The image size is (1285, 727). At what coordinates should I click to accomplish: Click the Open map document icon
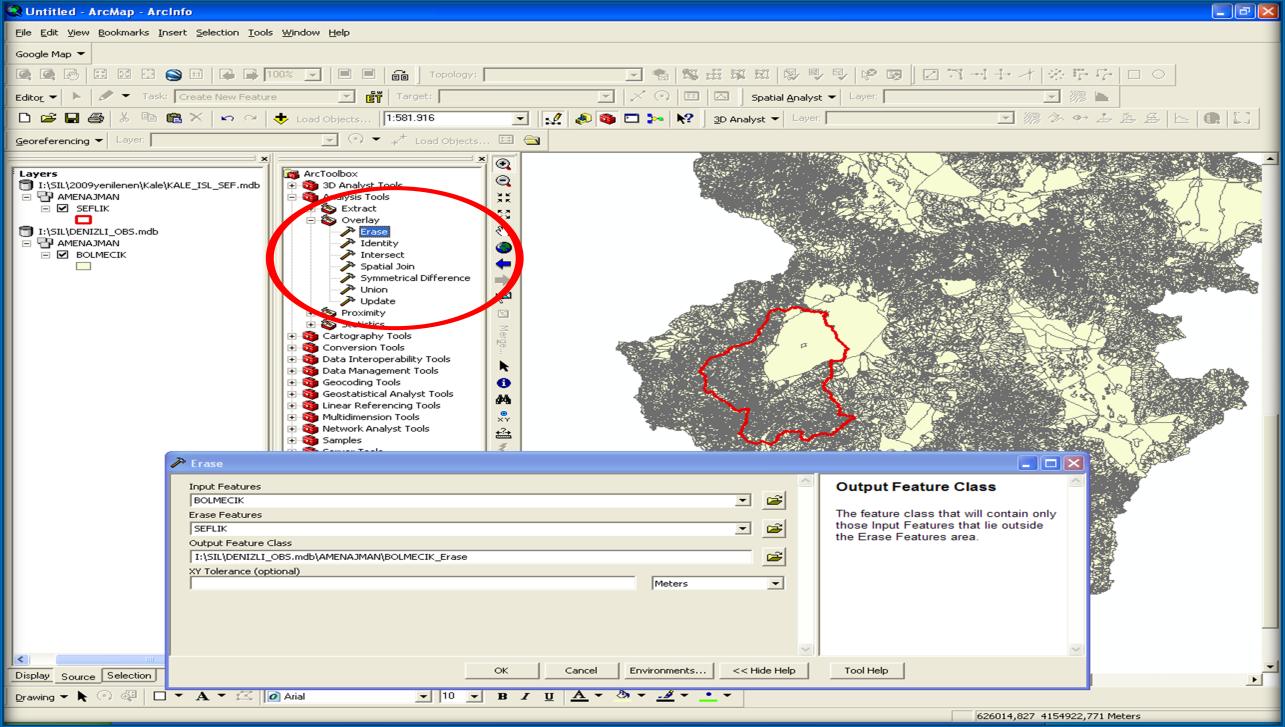coord(48,119)
